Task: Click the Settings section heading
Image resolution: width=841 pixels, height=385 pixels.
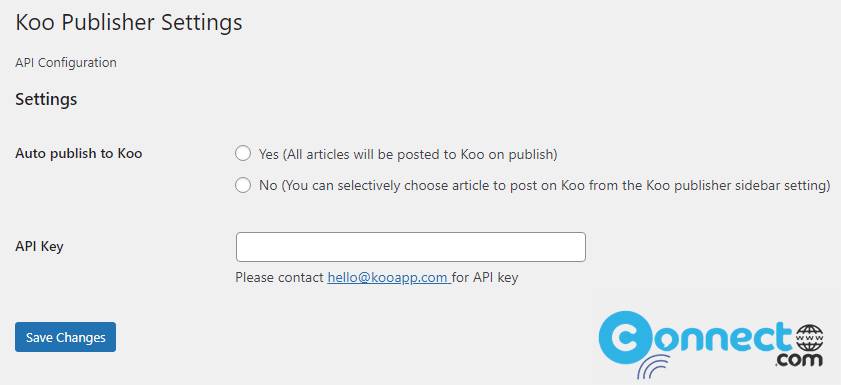Action: click(46, 99)
